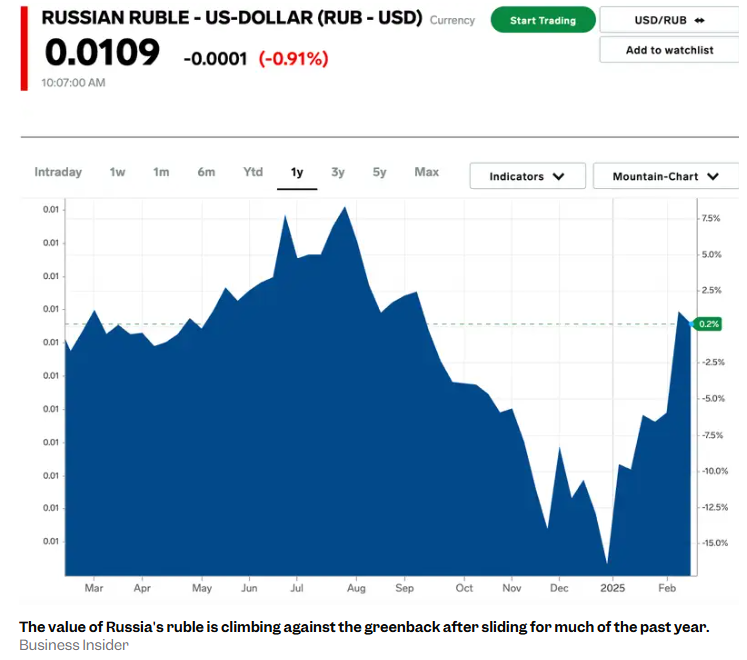Select the Ytd range tab
747x660 pixels.
tap(253, 172)
